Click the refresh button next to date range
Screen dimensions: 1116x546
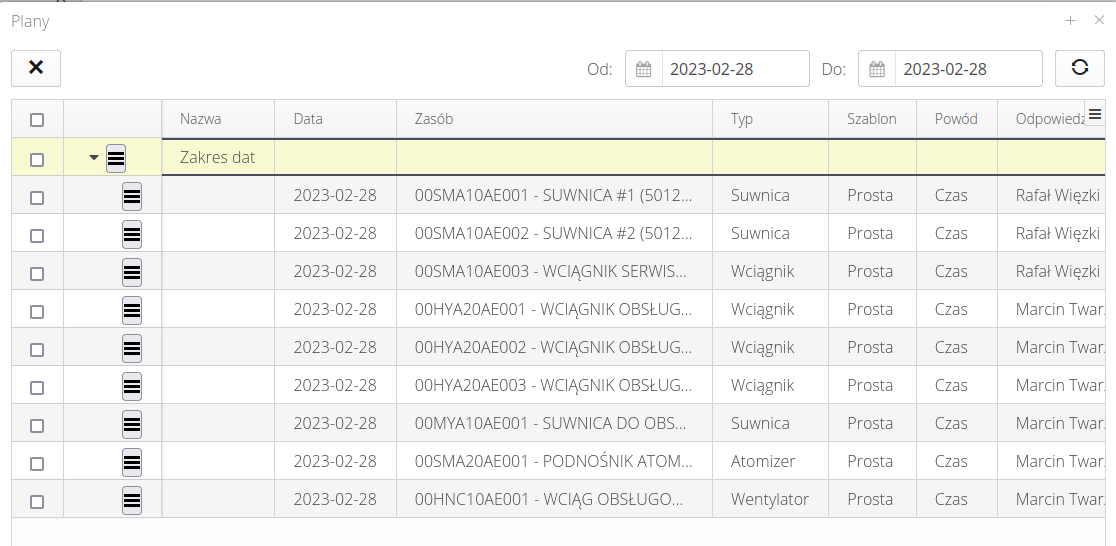(x=1079, y=68)
